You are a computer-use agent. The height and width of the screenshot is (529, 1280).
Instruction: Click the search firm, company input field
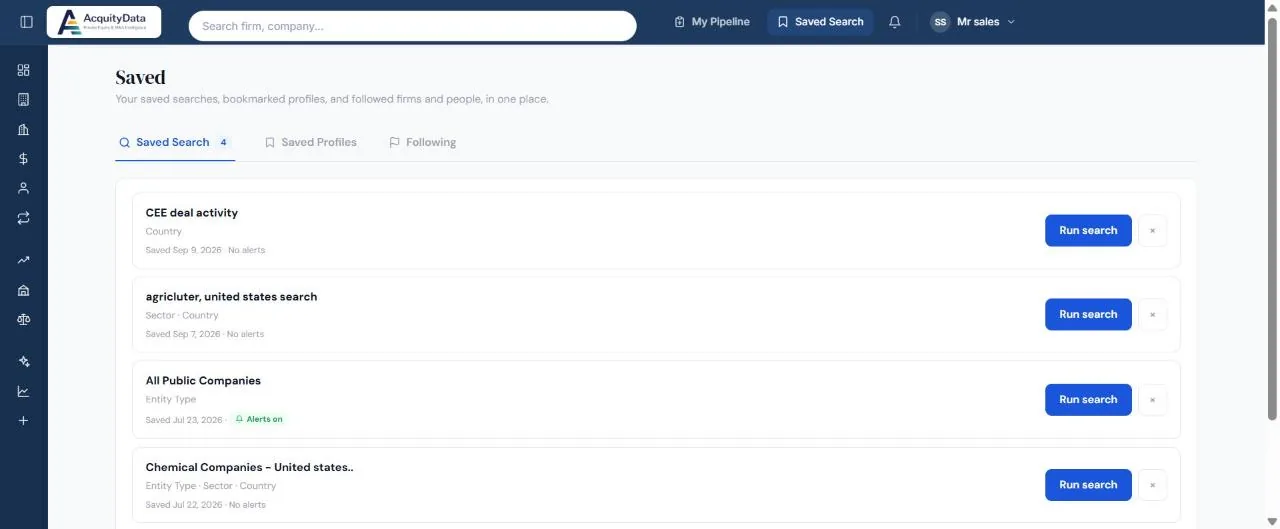click(x=412, y=26)
